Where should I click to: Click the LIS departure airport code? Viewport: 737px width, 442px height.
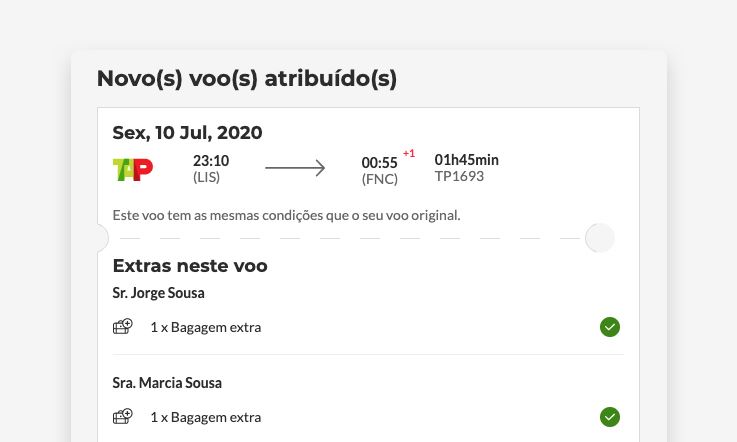pyautogui.click(x=206, y=177)
